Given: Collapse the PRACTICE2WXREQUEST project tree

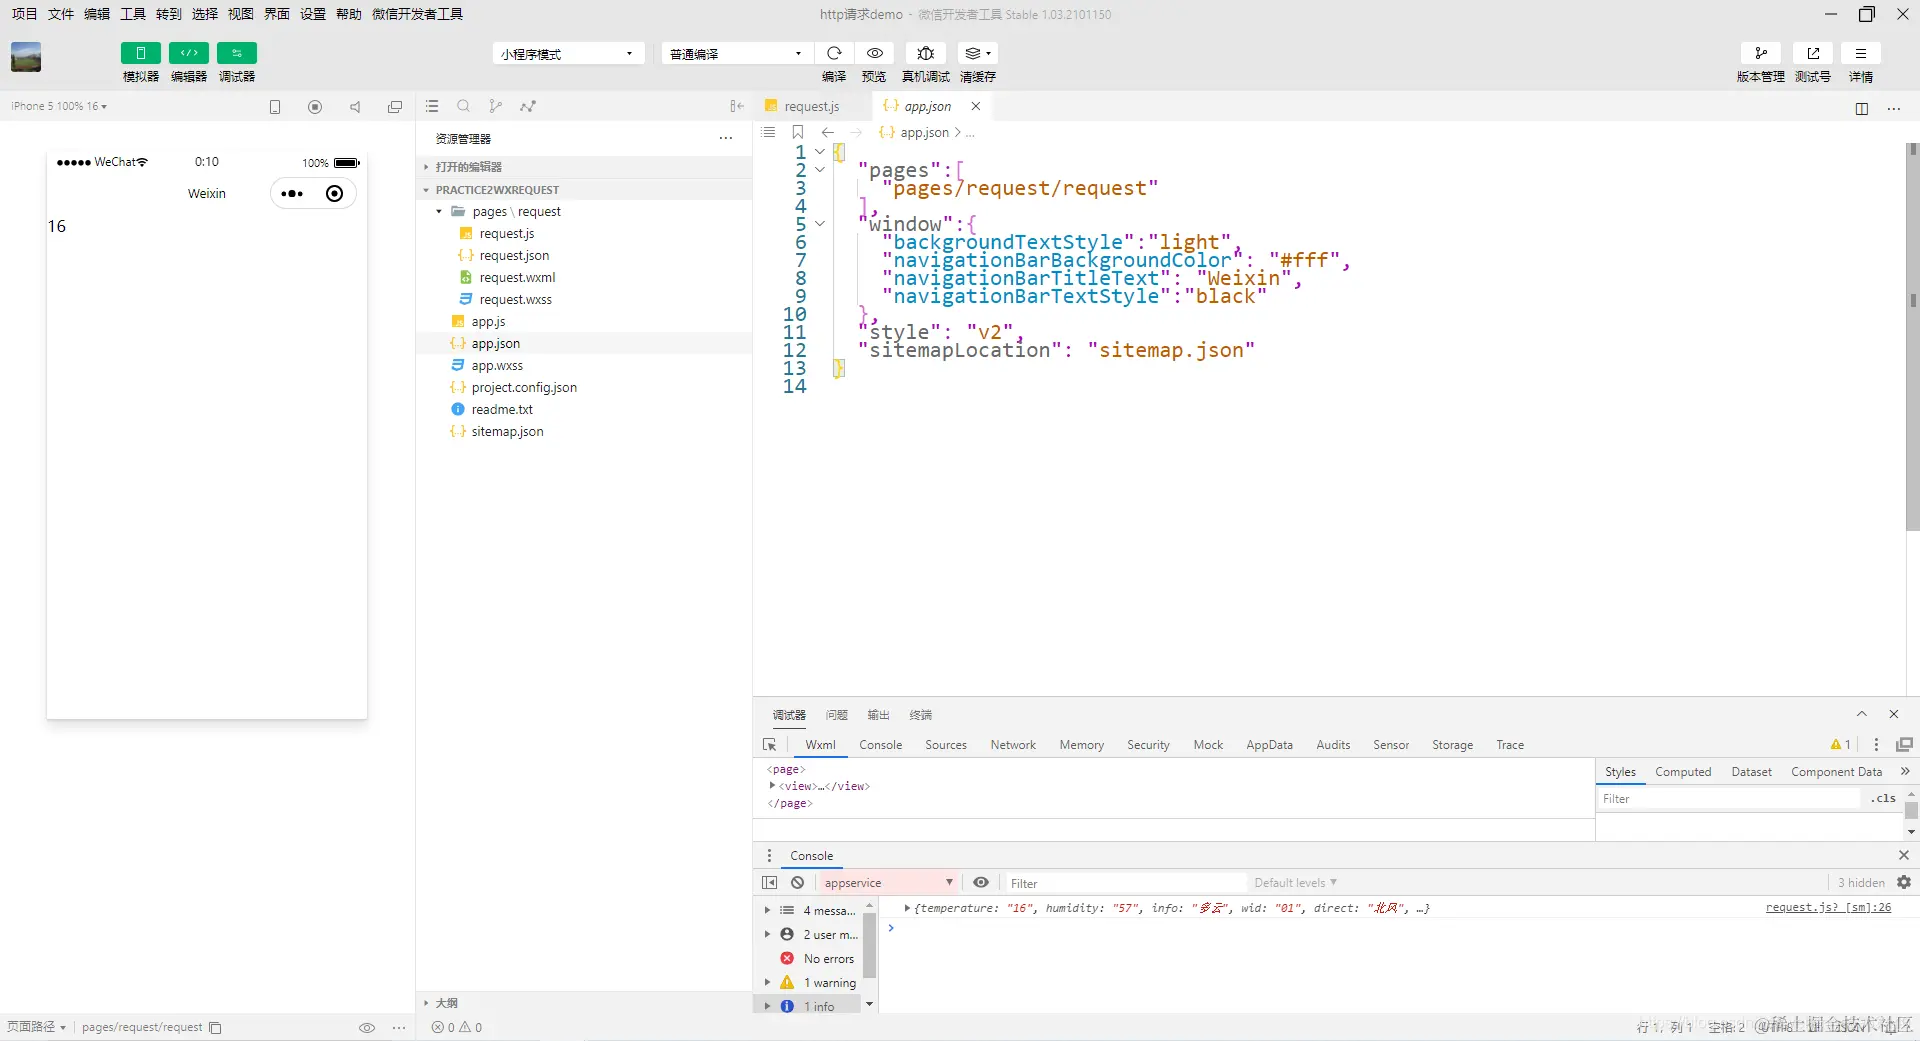Looking at the screenshot, I should 584,190.
